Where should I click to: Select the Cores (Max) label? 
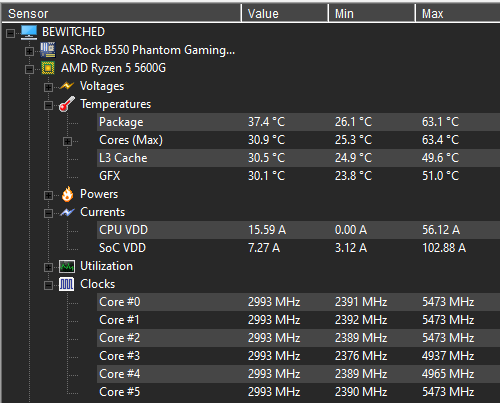[131, 140]
